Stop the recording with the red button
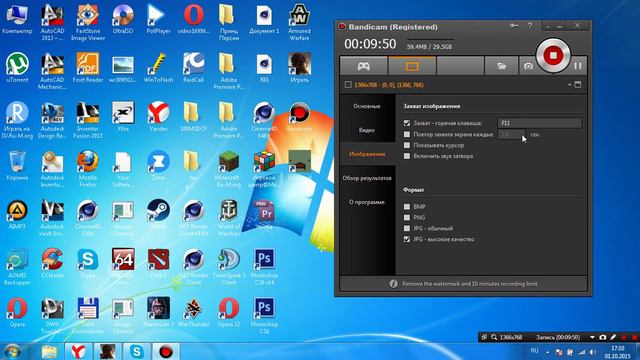The image size is (640, 360). point(553,55)
